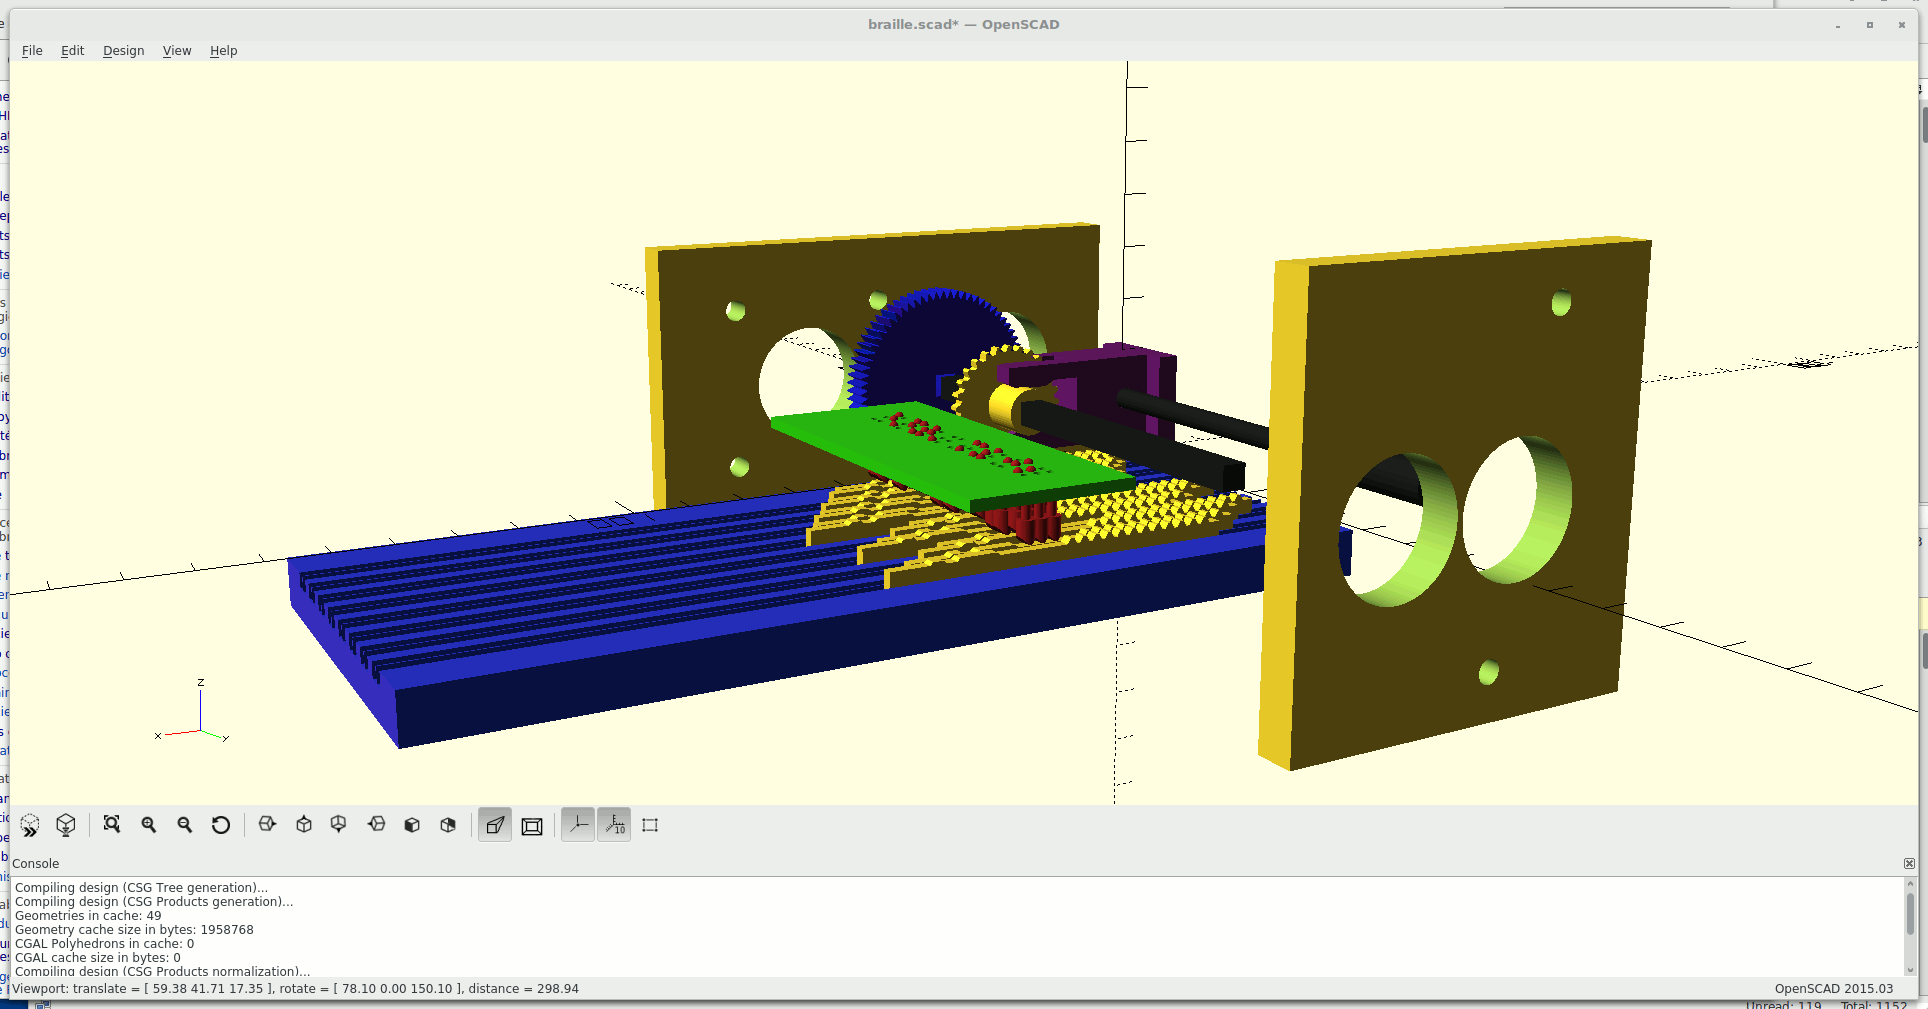Click the full Render icon
1928x1009 pixels.
[66, 825]
